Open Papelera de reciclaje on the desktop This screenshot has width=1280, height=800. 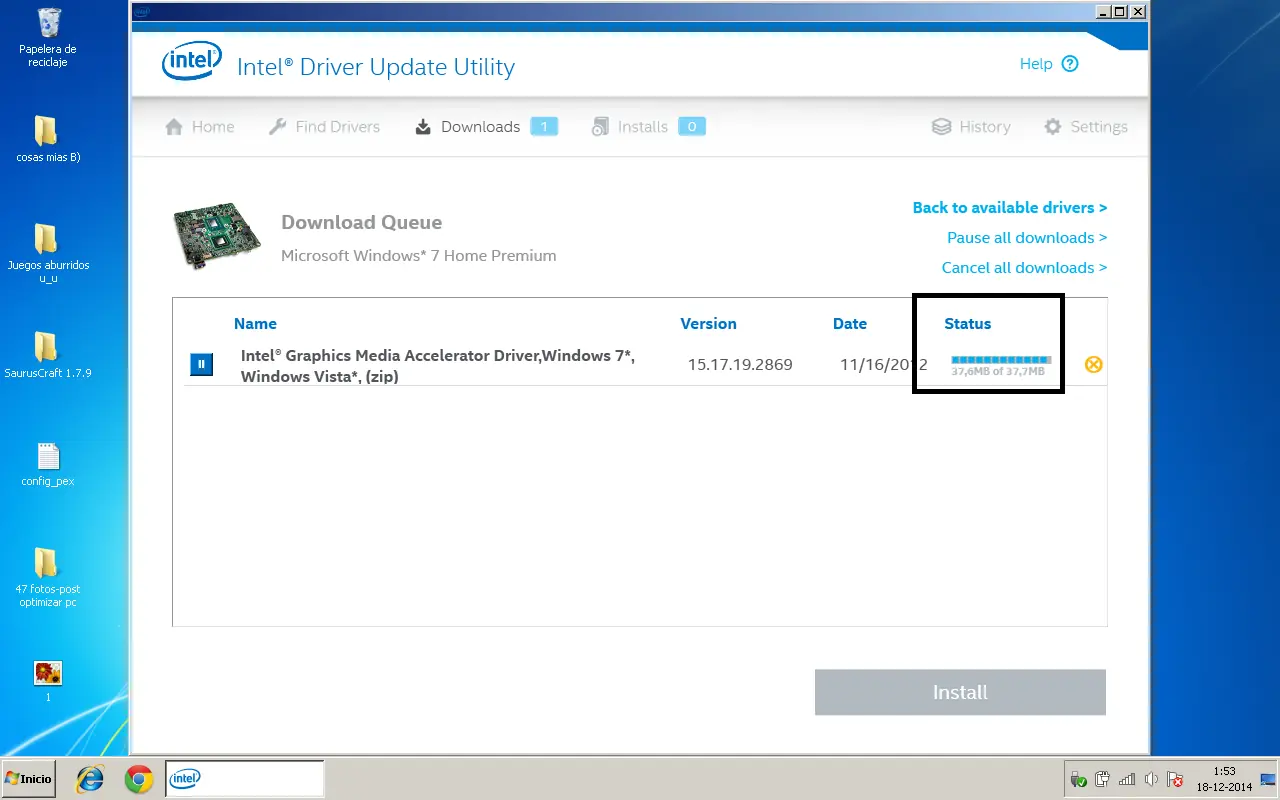[47, 38]
